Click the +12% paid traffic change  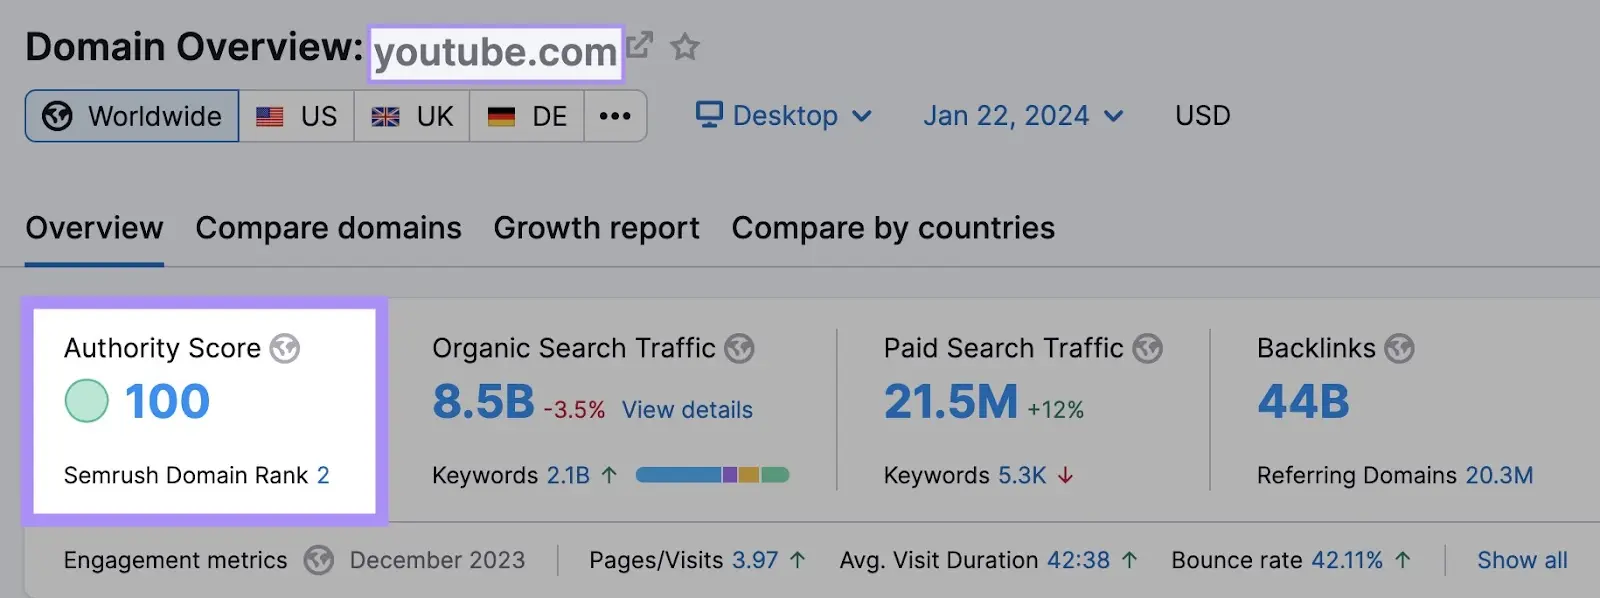click(1056, 410)
